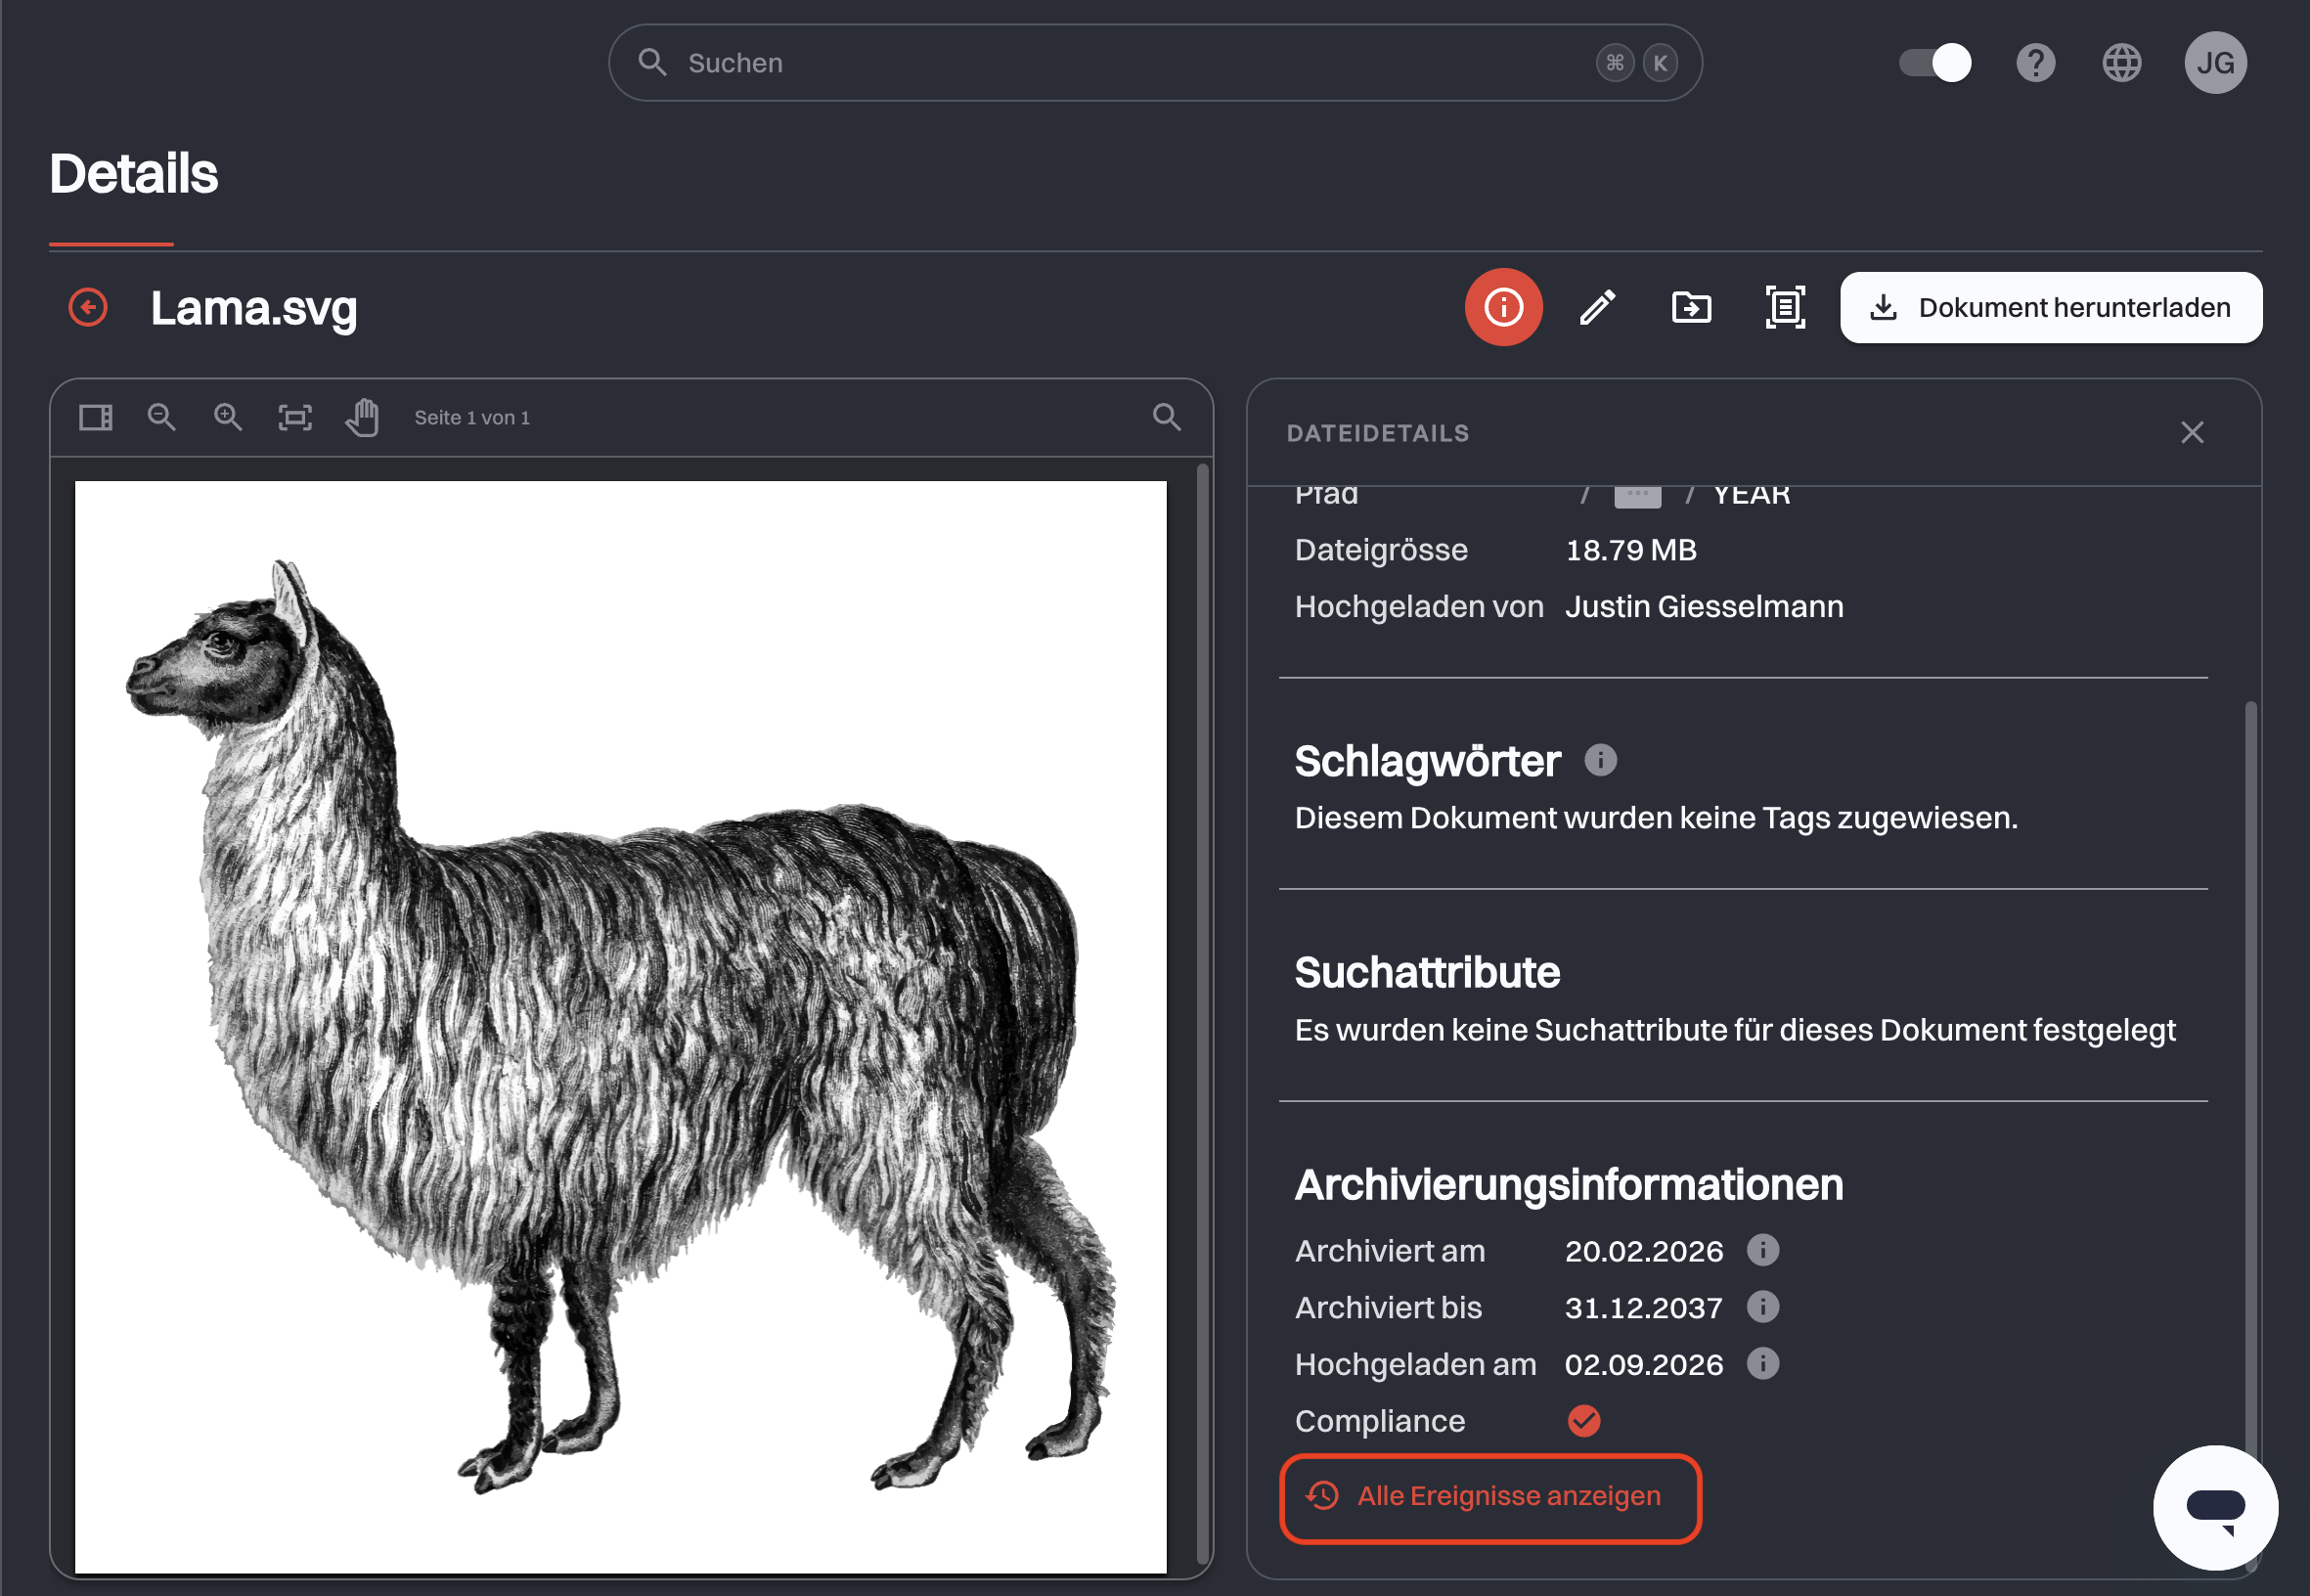Open the help question mark icon
The height and width of the screenshot is (1596, 2310).
click(2035, 63)
